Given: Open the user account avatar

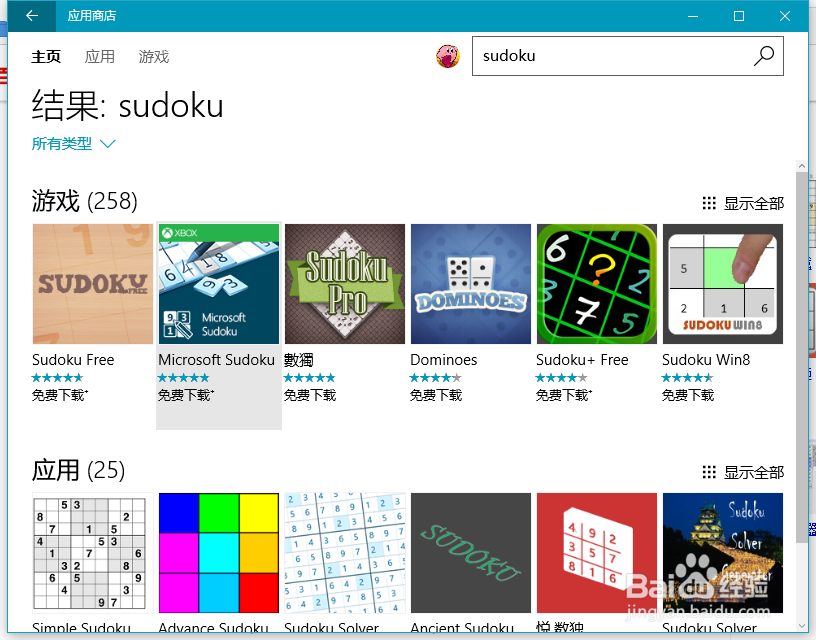Looking at the screenshot, I should pos(448,56).
